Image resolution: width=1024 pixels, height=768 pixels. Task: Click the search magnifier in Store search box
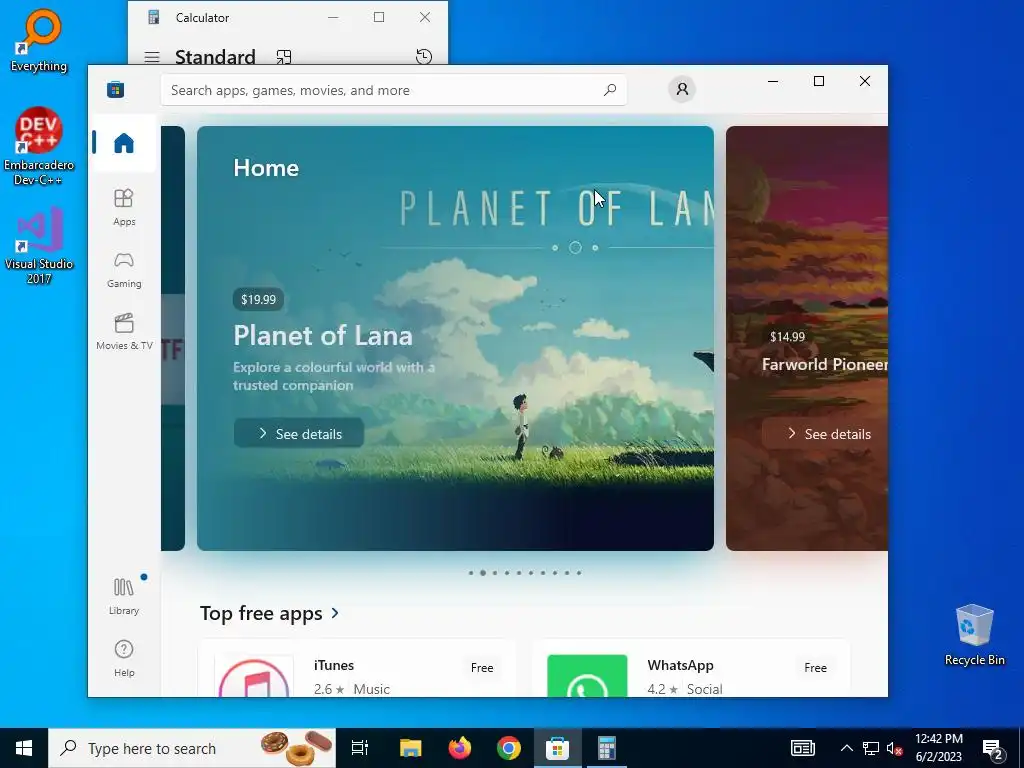(610, 90)
